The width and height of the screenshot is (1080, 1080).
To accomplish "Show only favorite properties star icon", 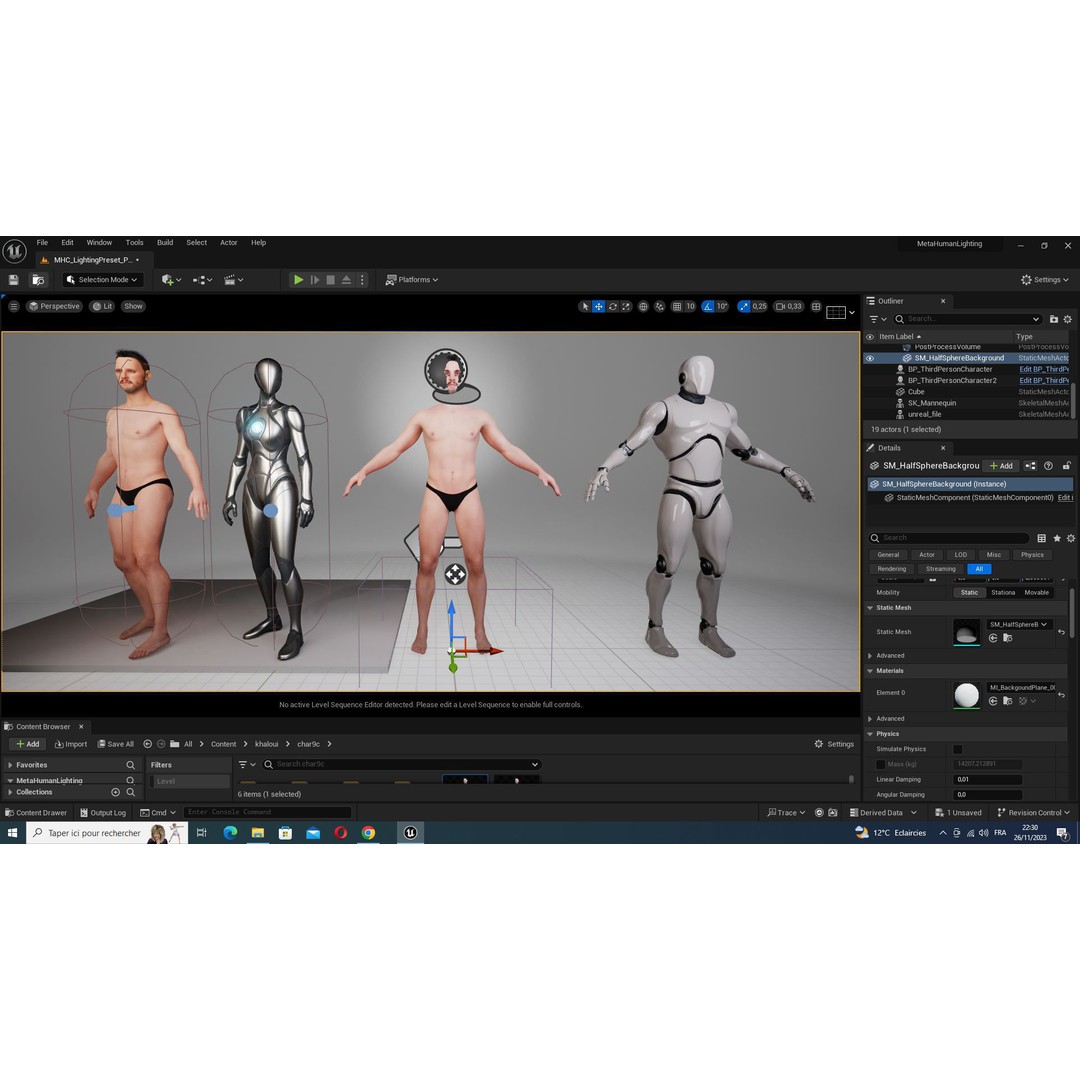I will [1057, 538].
